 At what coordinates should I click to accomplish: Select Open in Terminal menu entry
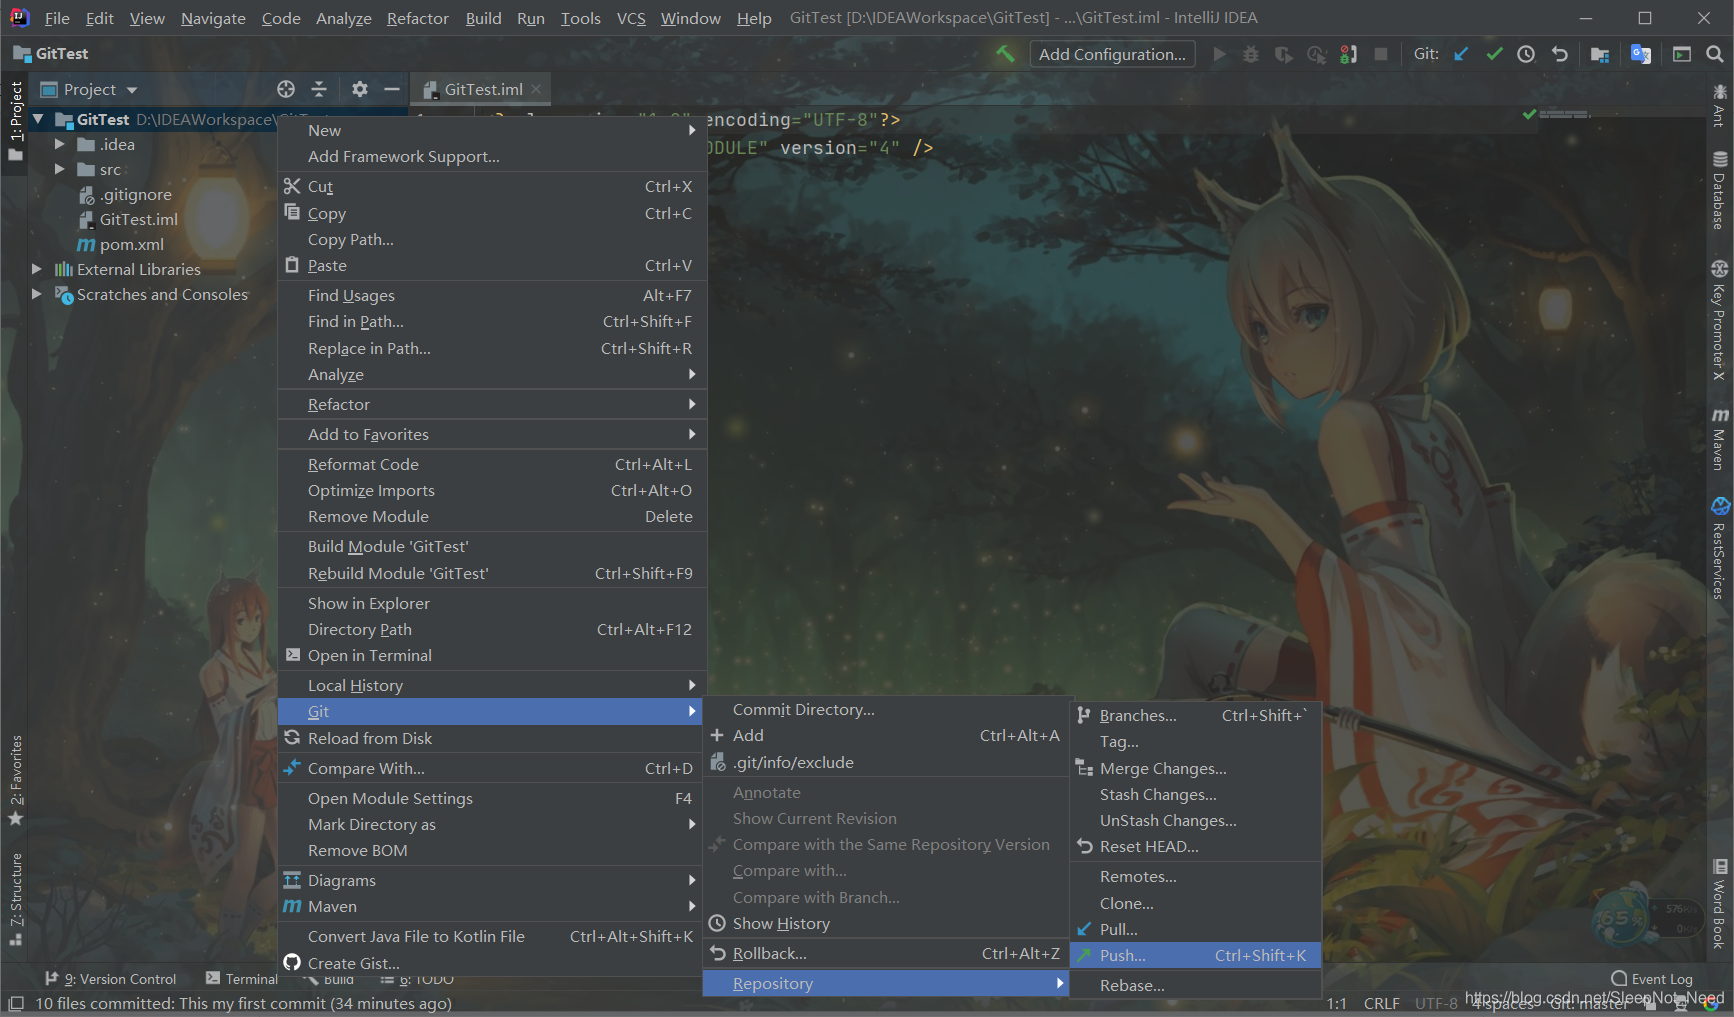click(x=492, y=655)
